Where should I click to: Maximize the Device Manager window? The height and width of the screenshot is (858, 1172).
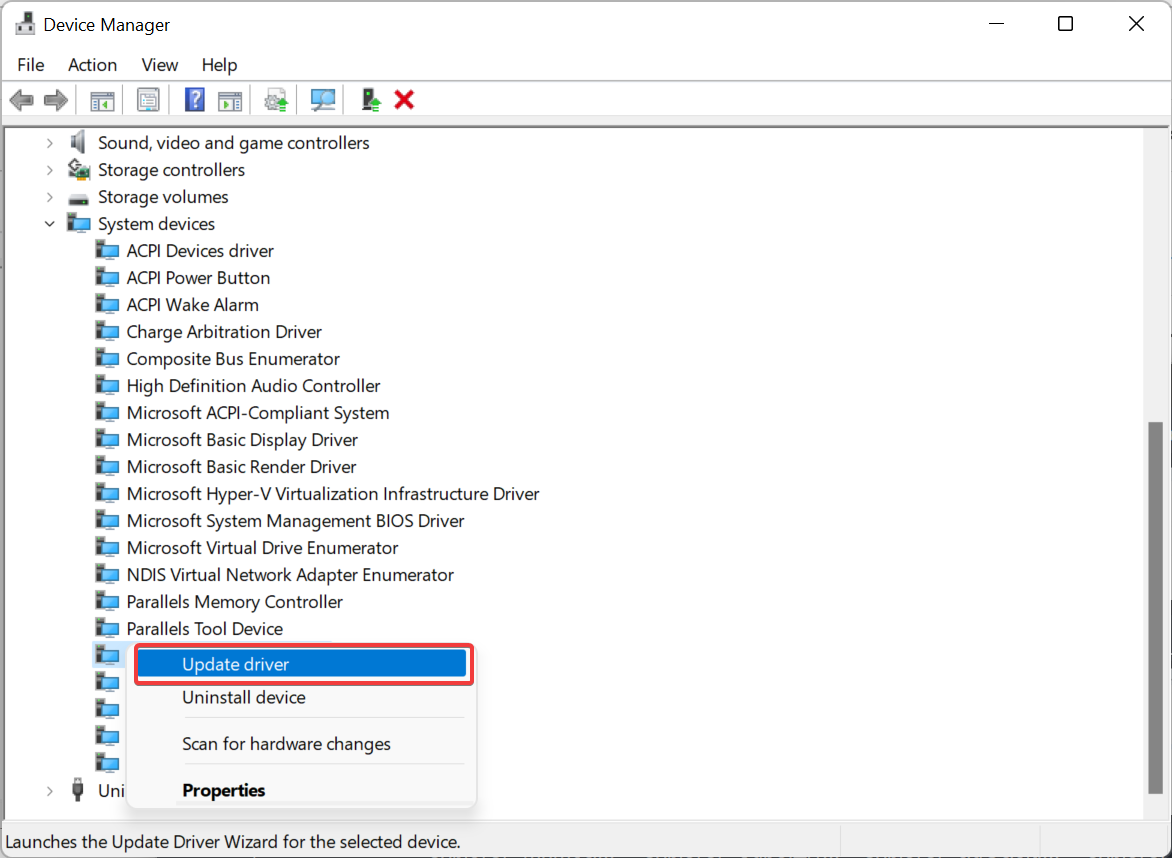1065,24
